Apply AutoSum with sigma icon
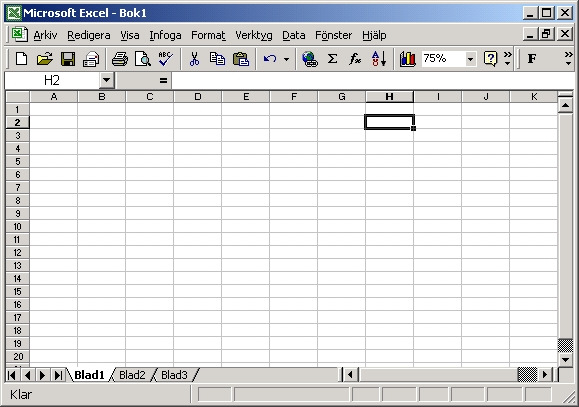 (x=332, y=59)
